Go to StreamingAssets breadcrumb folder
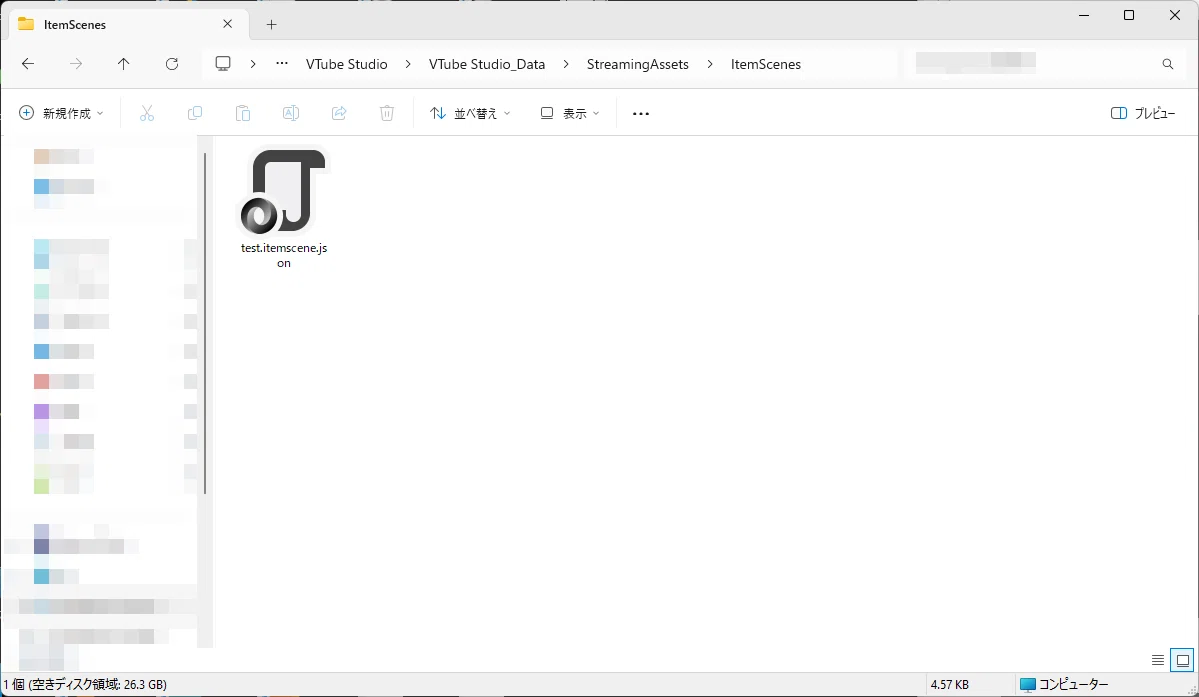The image size is (1199, 697). 638,64
